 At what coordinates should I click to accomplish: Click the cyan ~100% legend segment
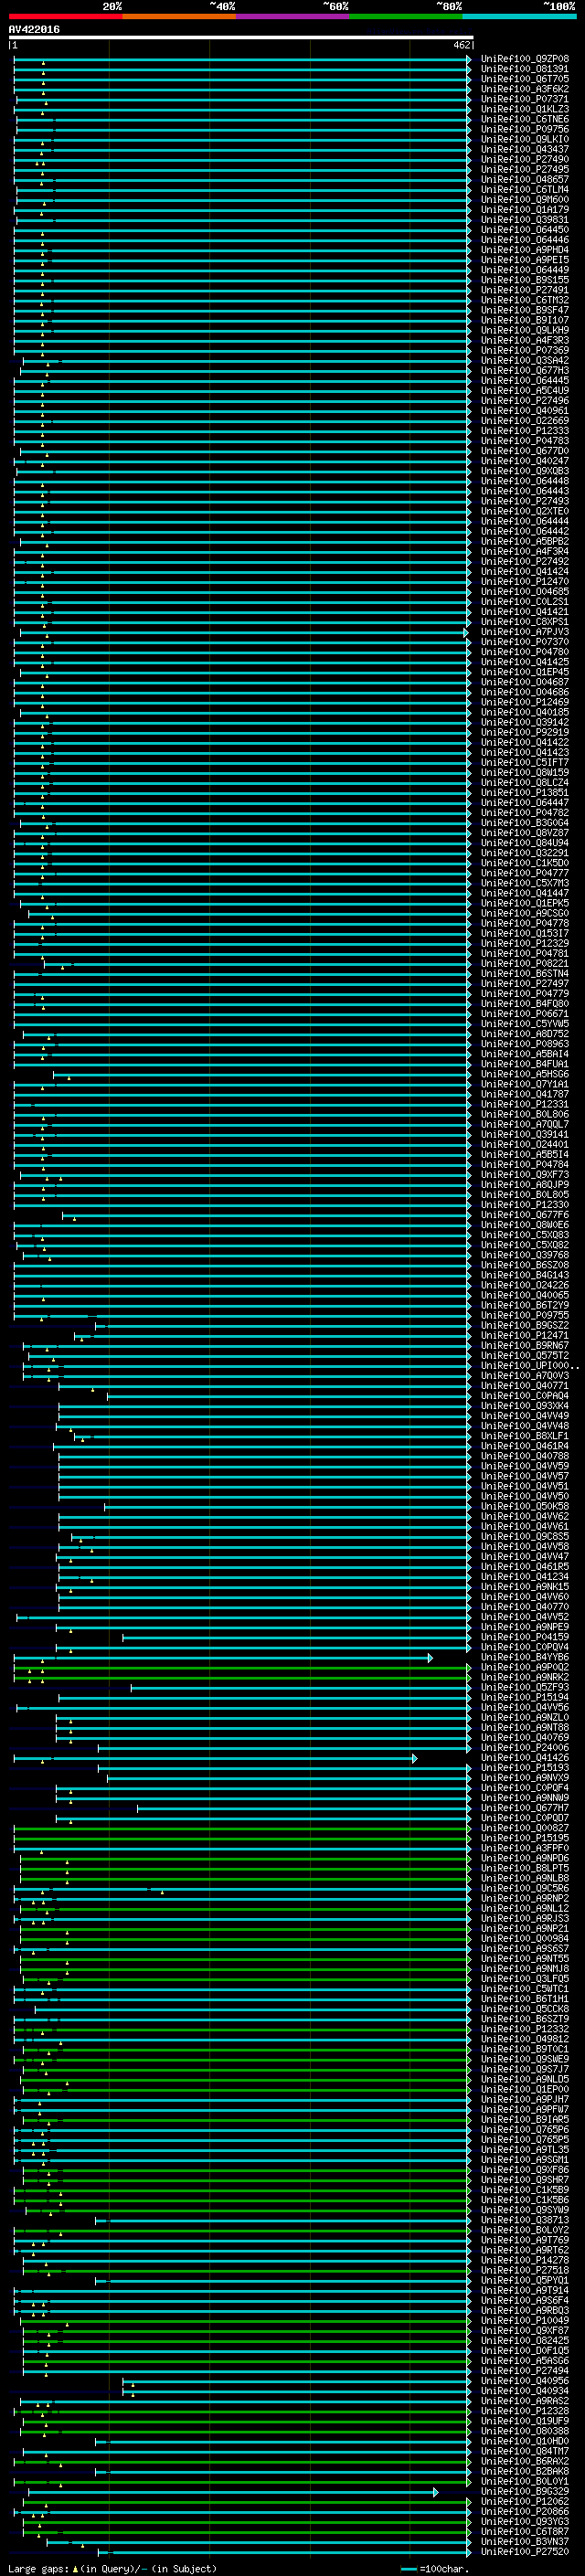(x=519, y=16)
